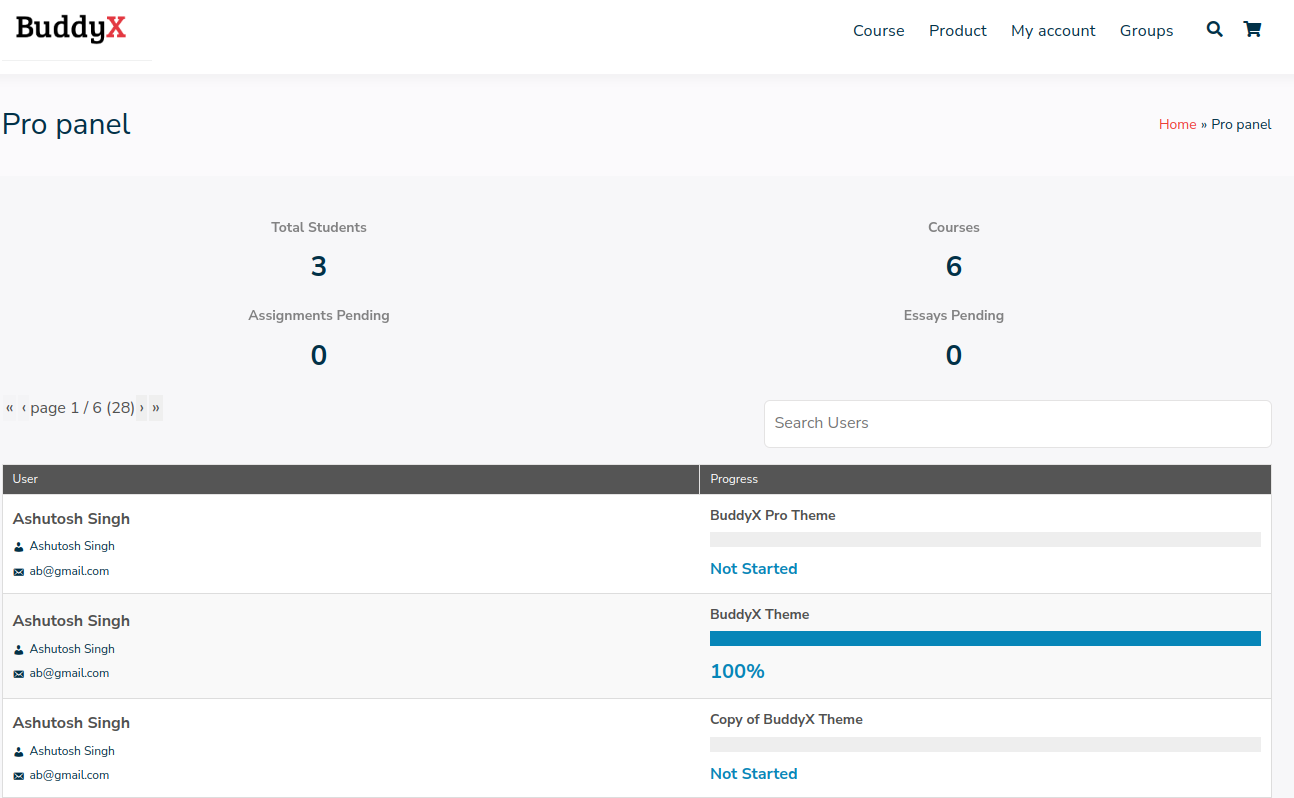Click Not Started under BuddyX Pro Theme
Screen dimensions: 1294x798
tap(753, 568)
